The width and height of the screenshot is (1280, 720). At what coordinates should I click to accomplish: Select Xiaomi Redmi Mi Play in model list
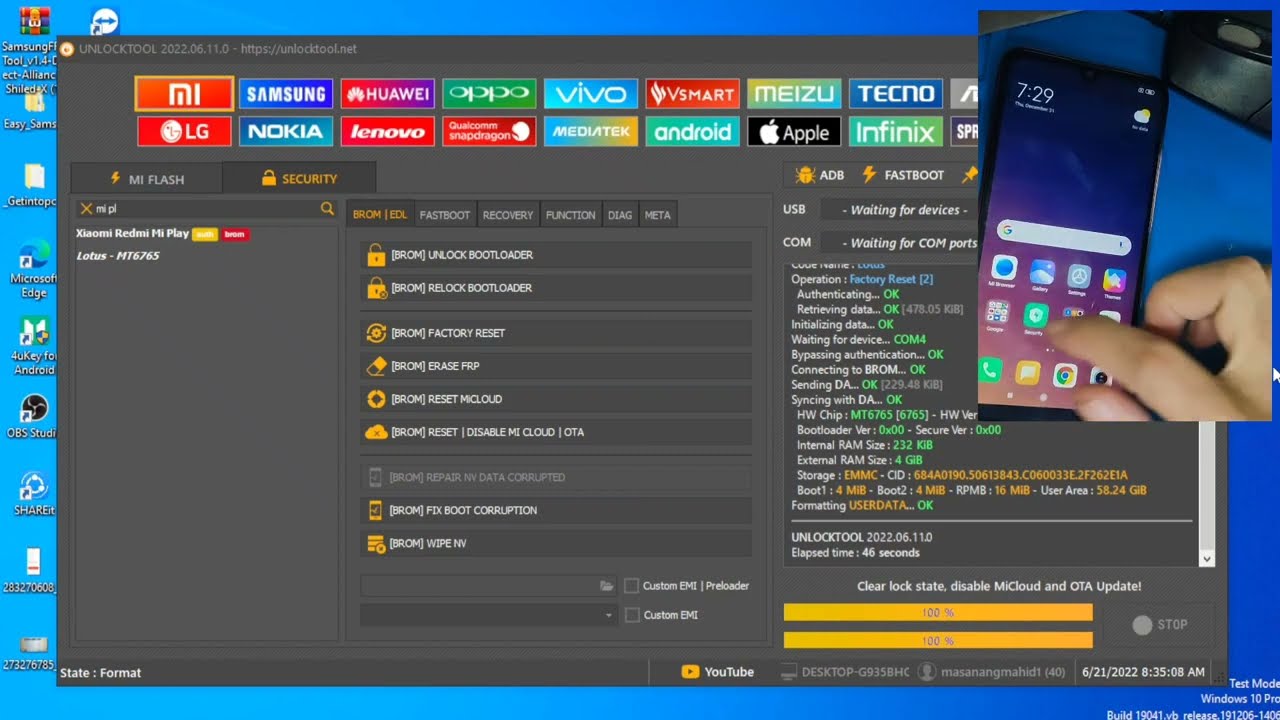[x=133, y=233]
